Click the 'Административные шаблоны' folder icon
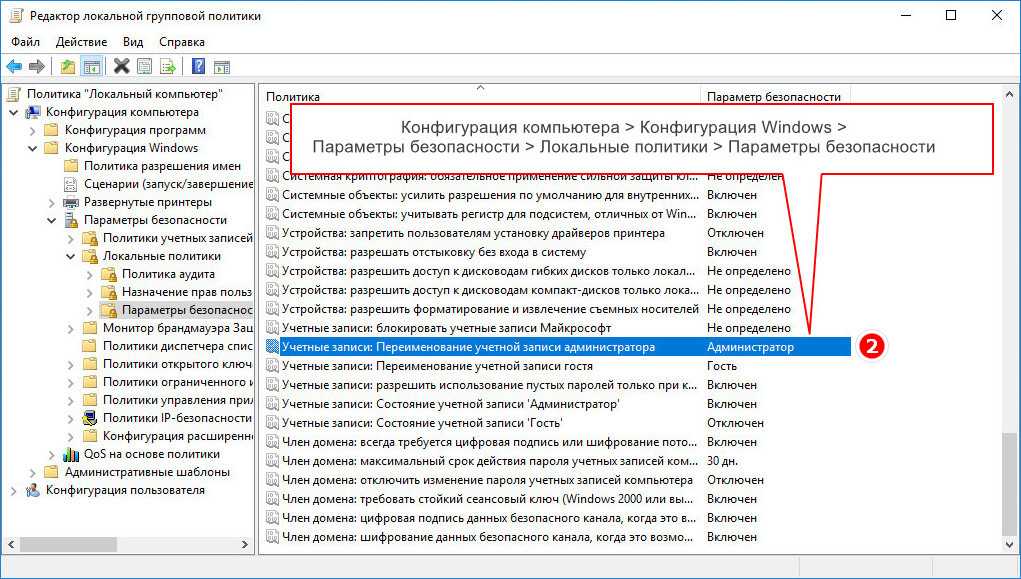The image size is (1021, 579). coord(52,472)
